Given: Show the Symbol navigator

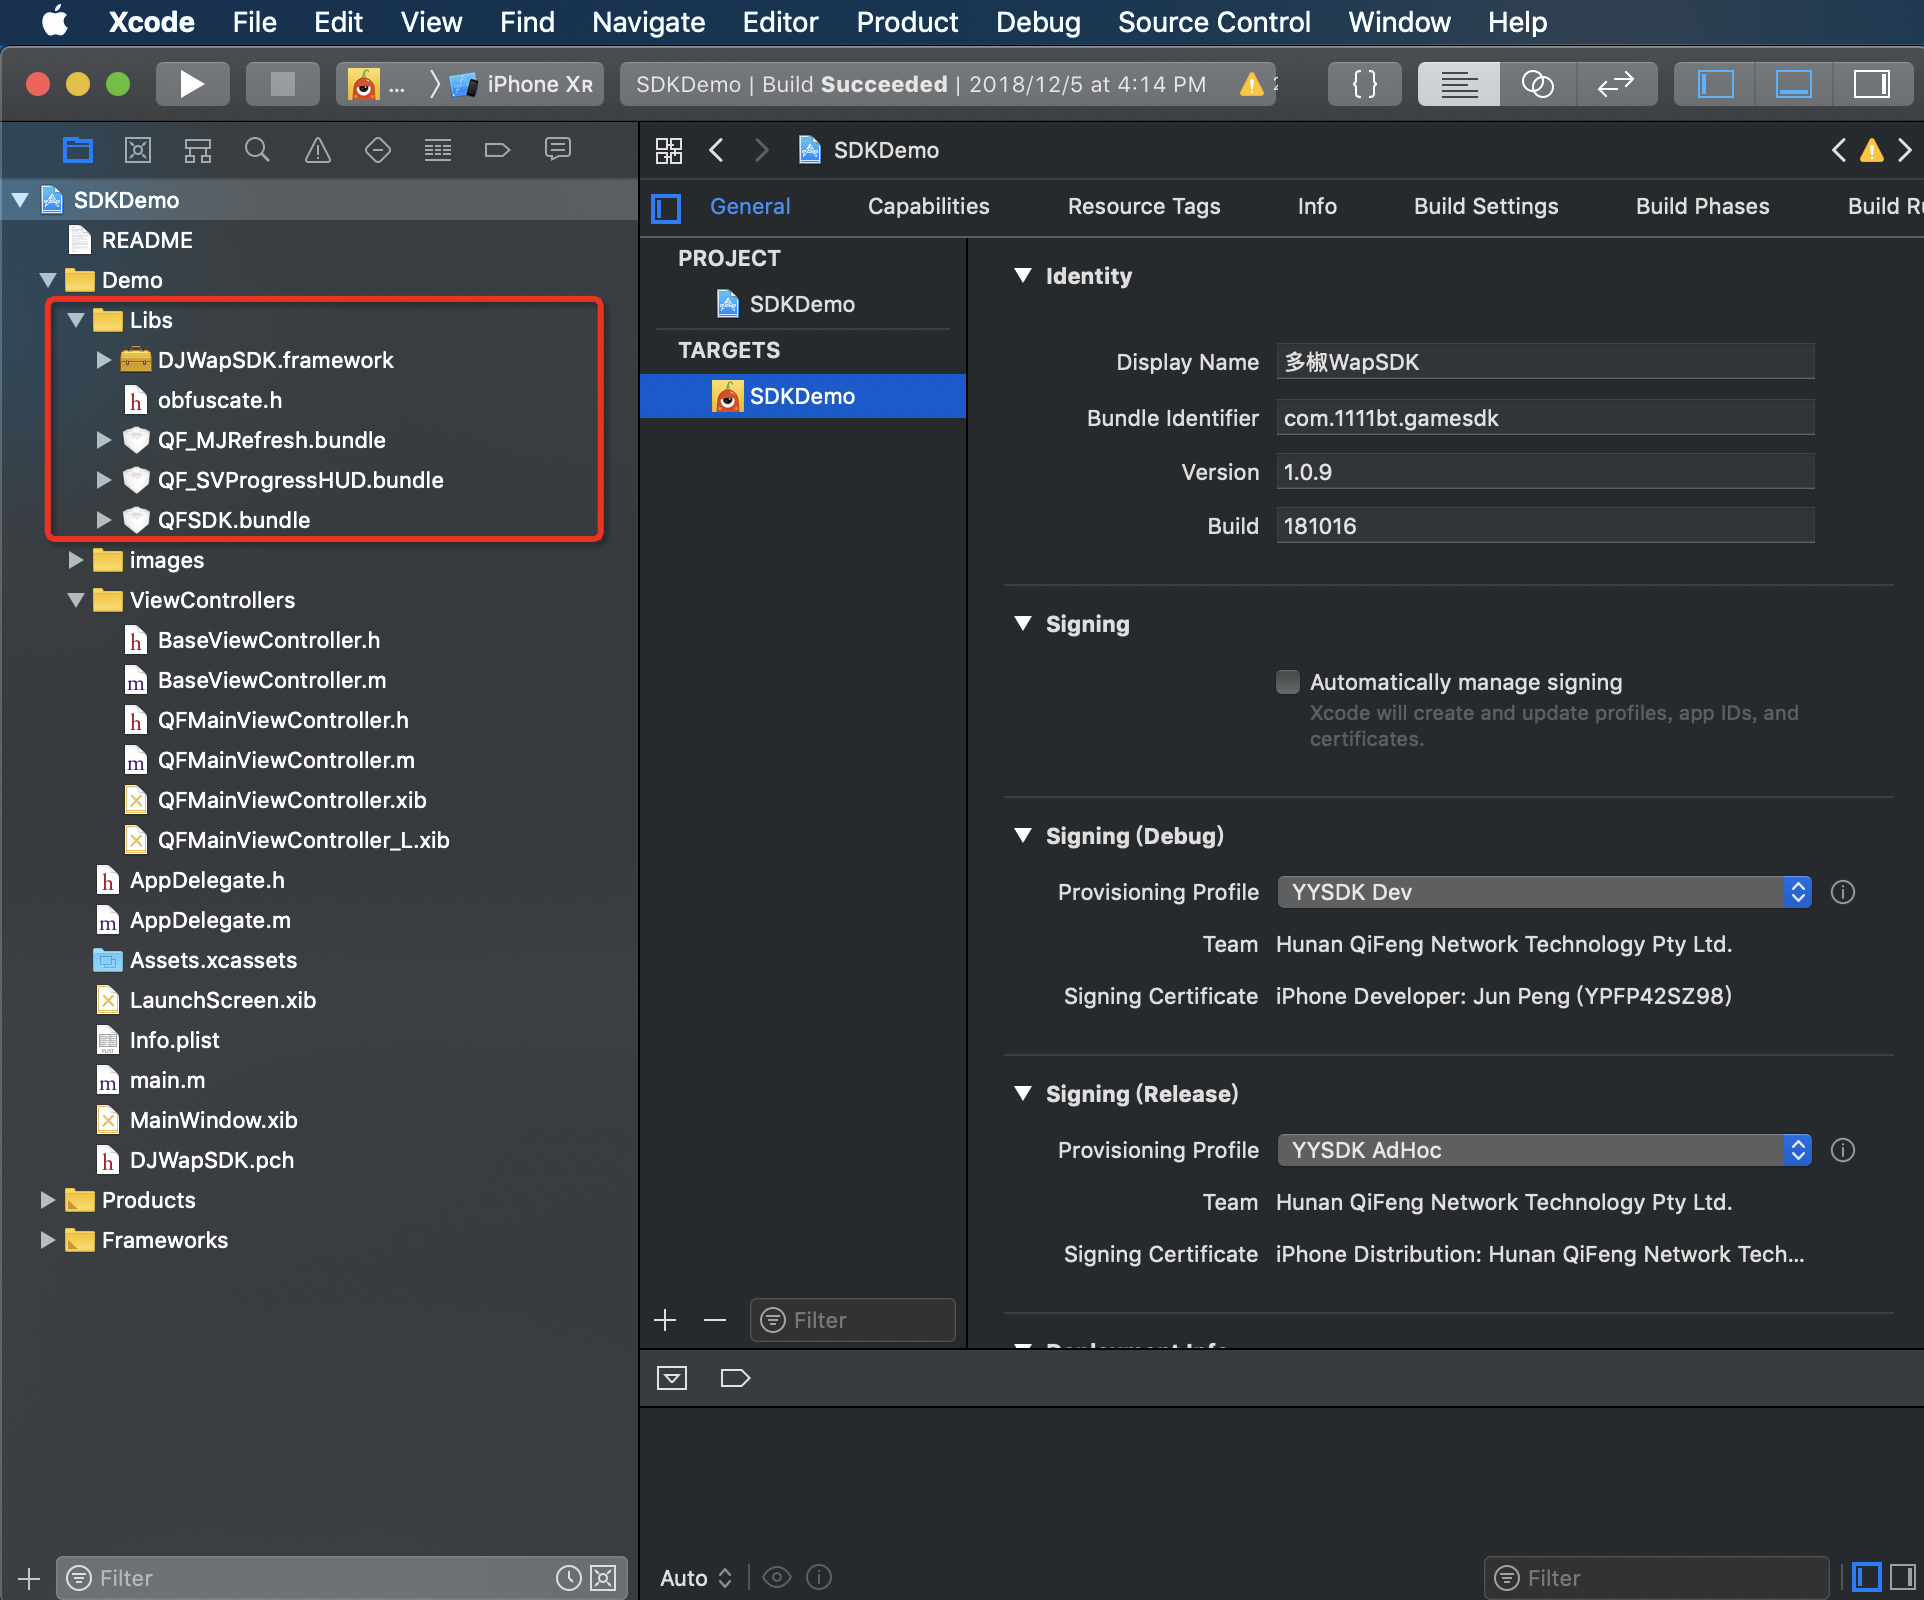Looking at the screenshot, I should pos(198,150).
